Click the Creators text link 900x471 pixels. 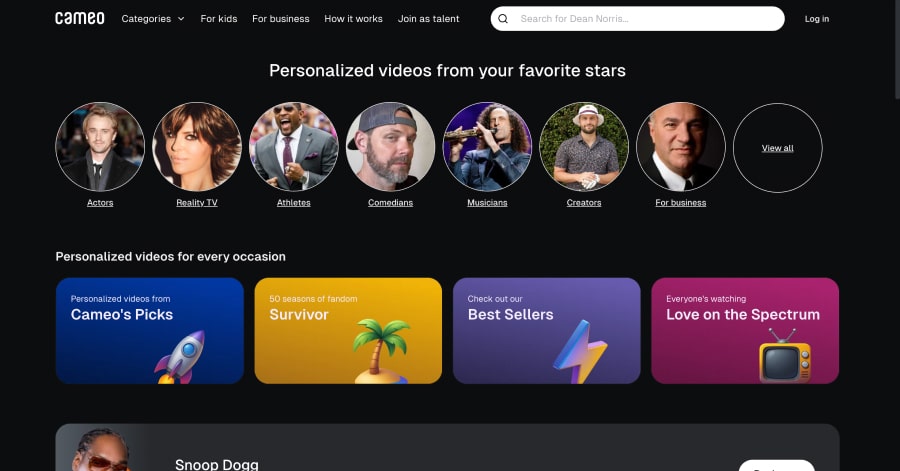[584, 203]
